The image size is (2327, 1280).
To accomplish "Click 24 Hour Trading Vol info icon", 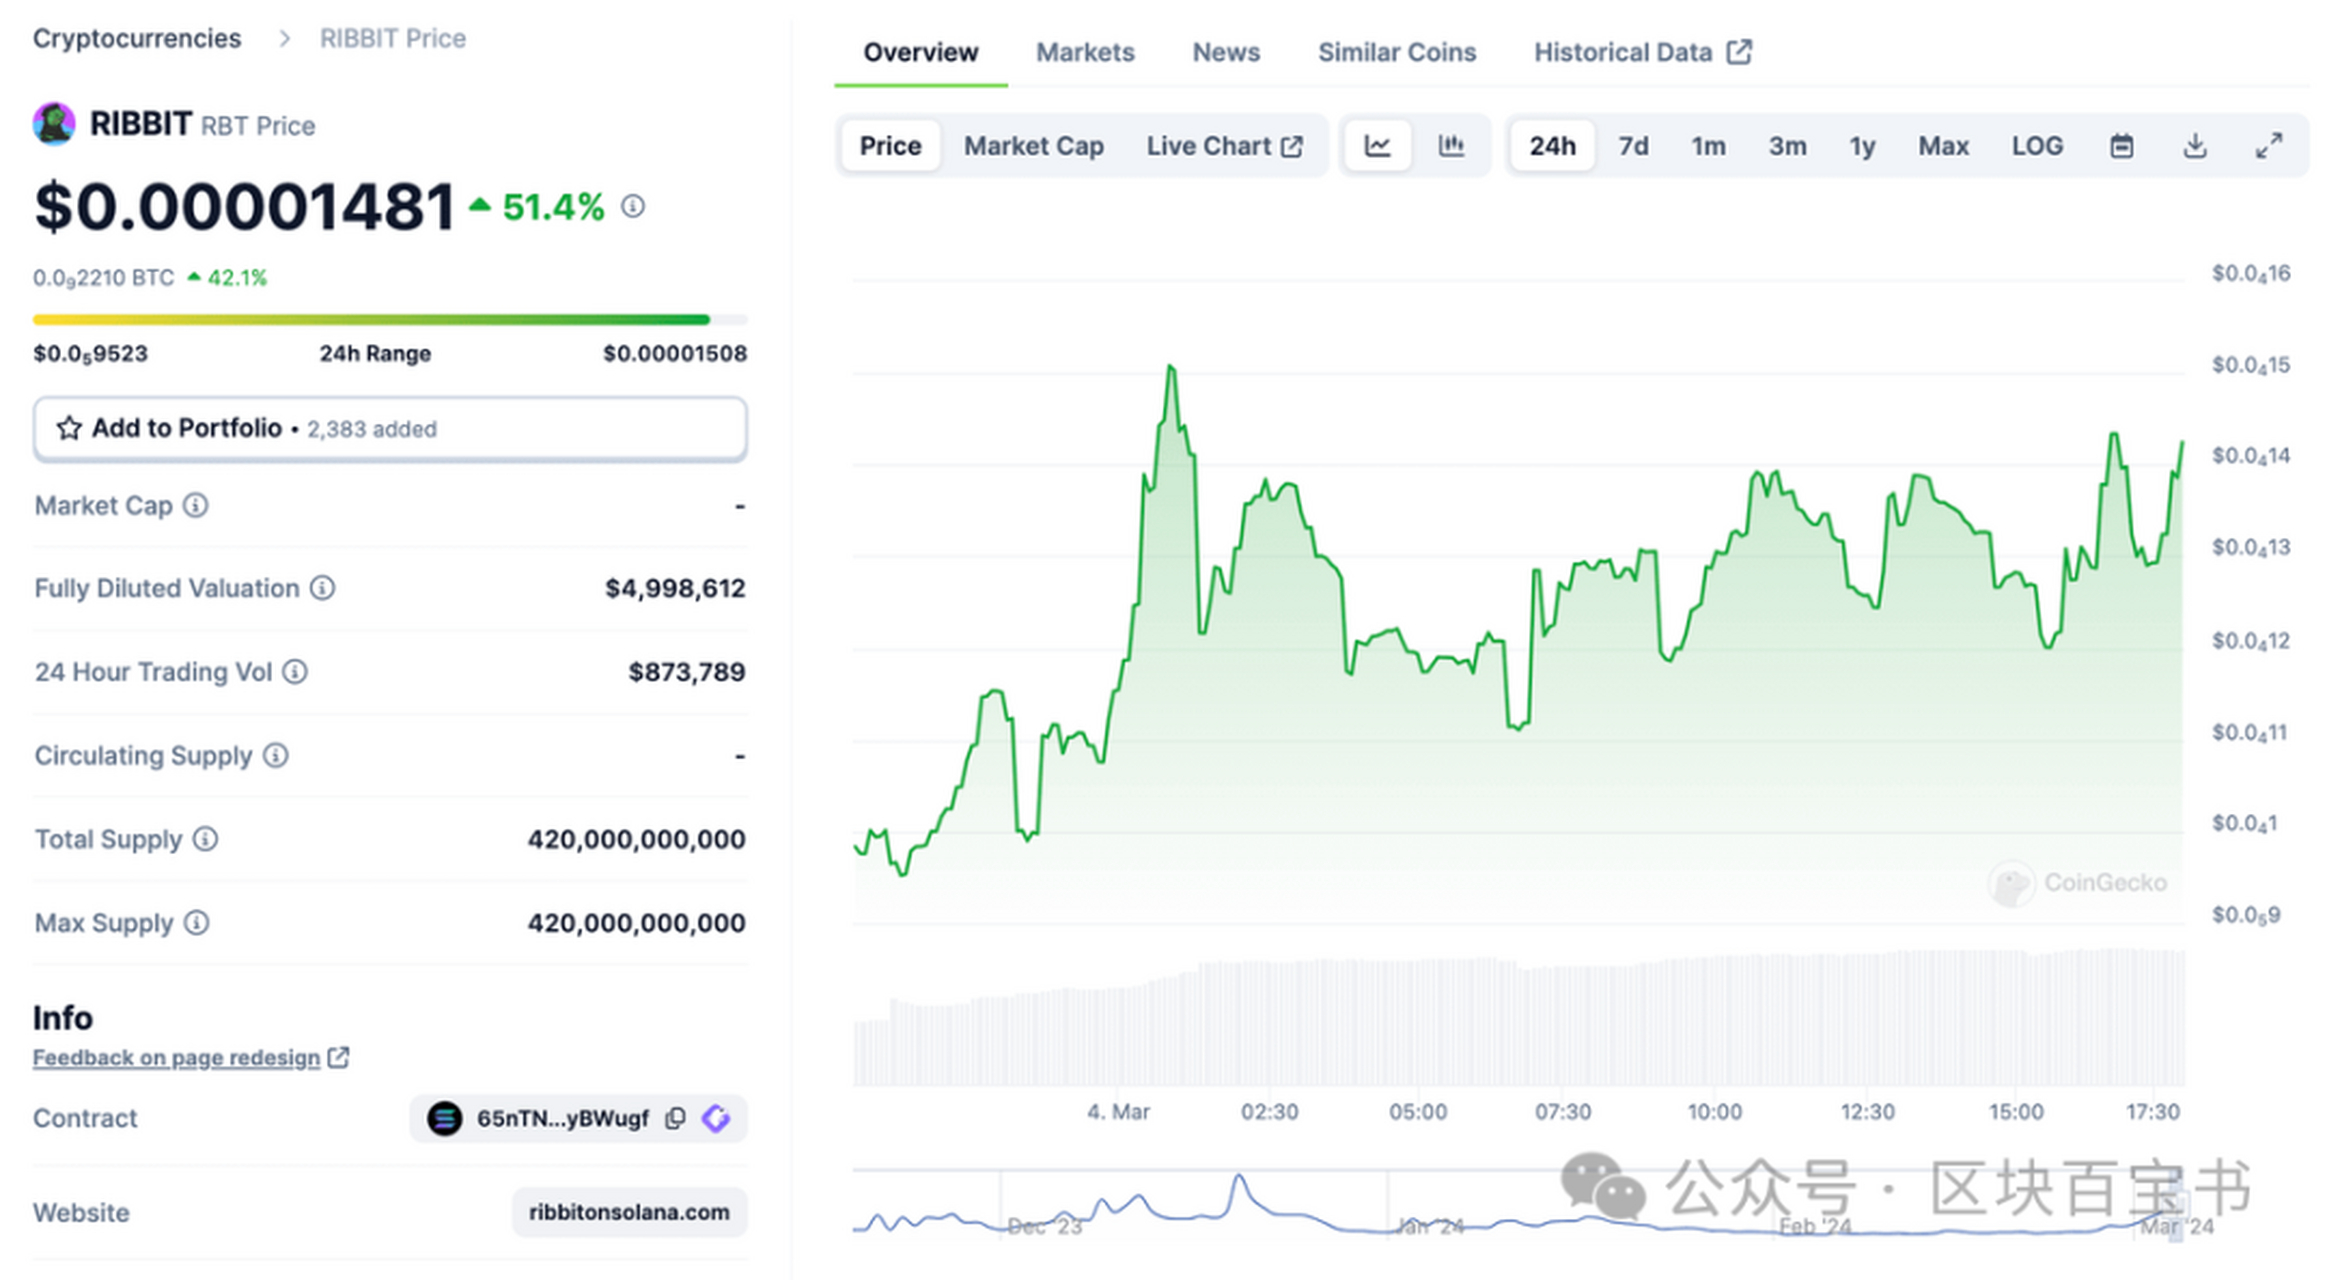I will click(295, 672).
